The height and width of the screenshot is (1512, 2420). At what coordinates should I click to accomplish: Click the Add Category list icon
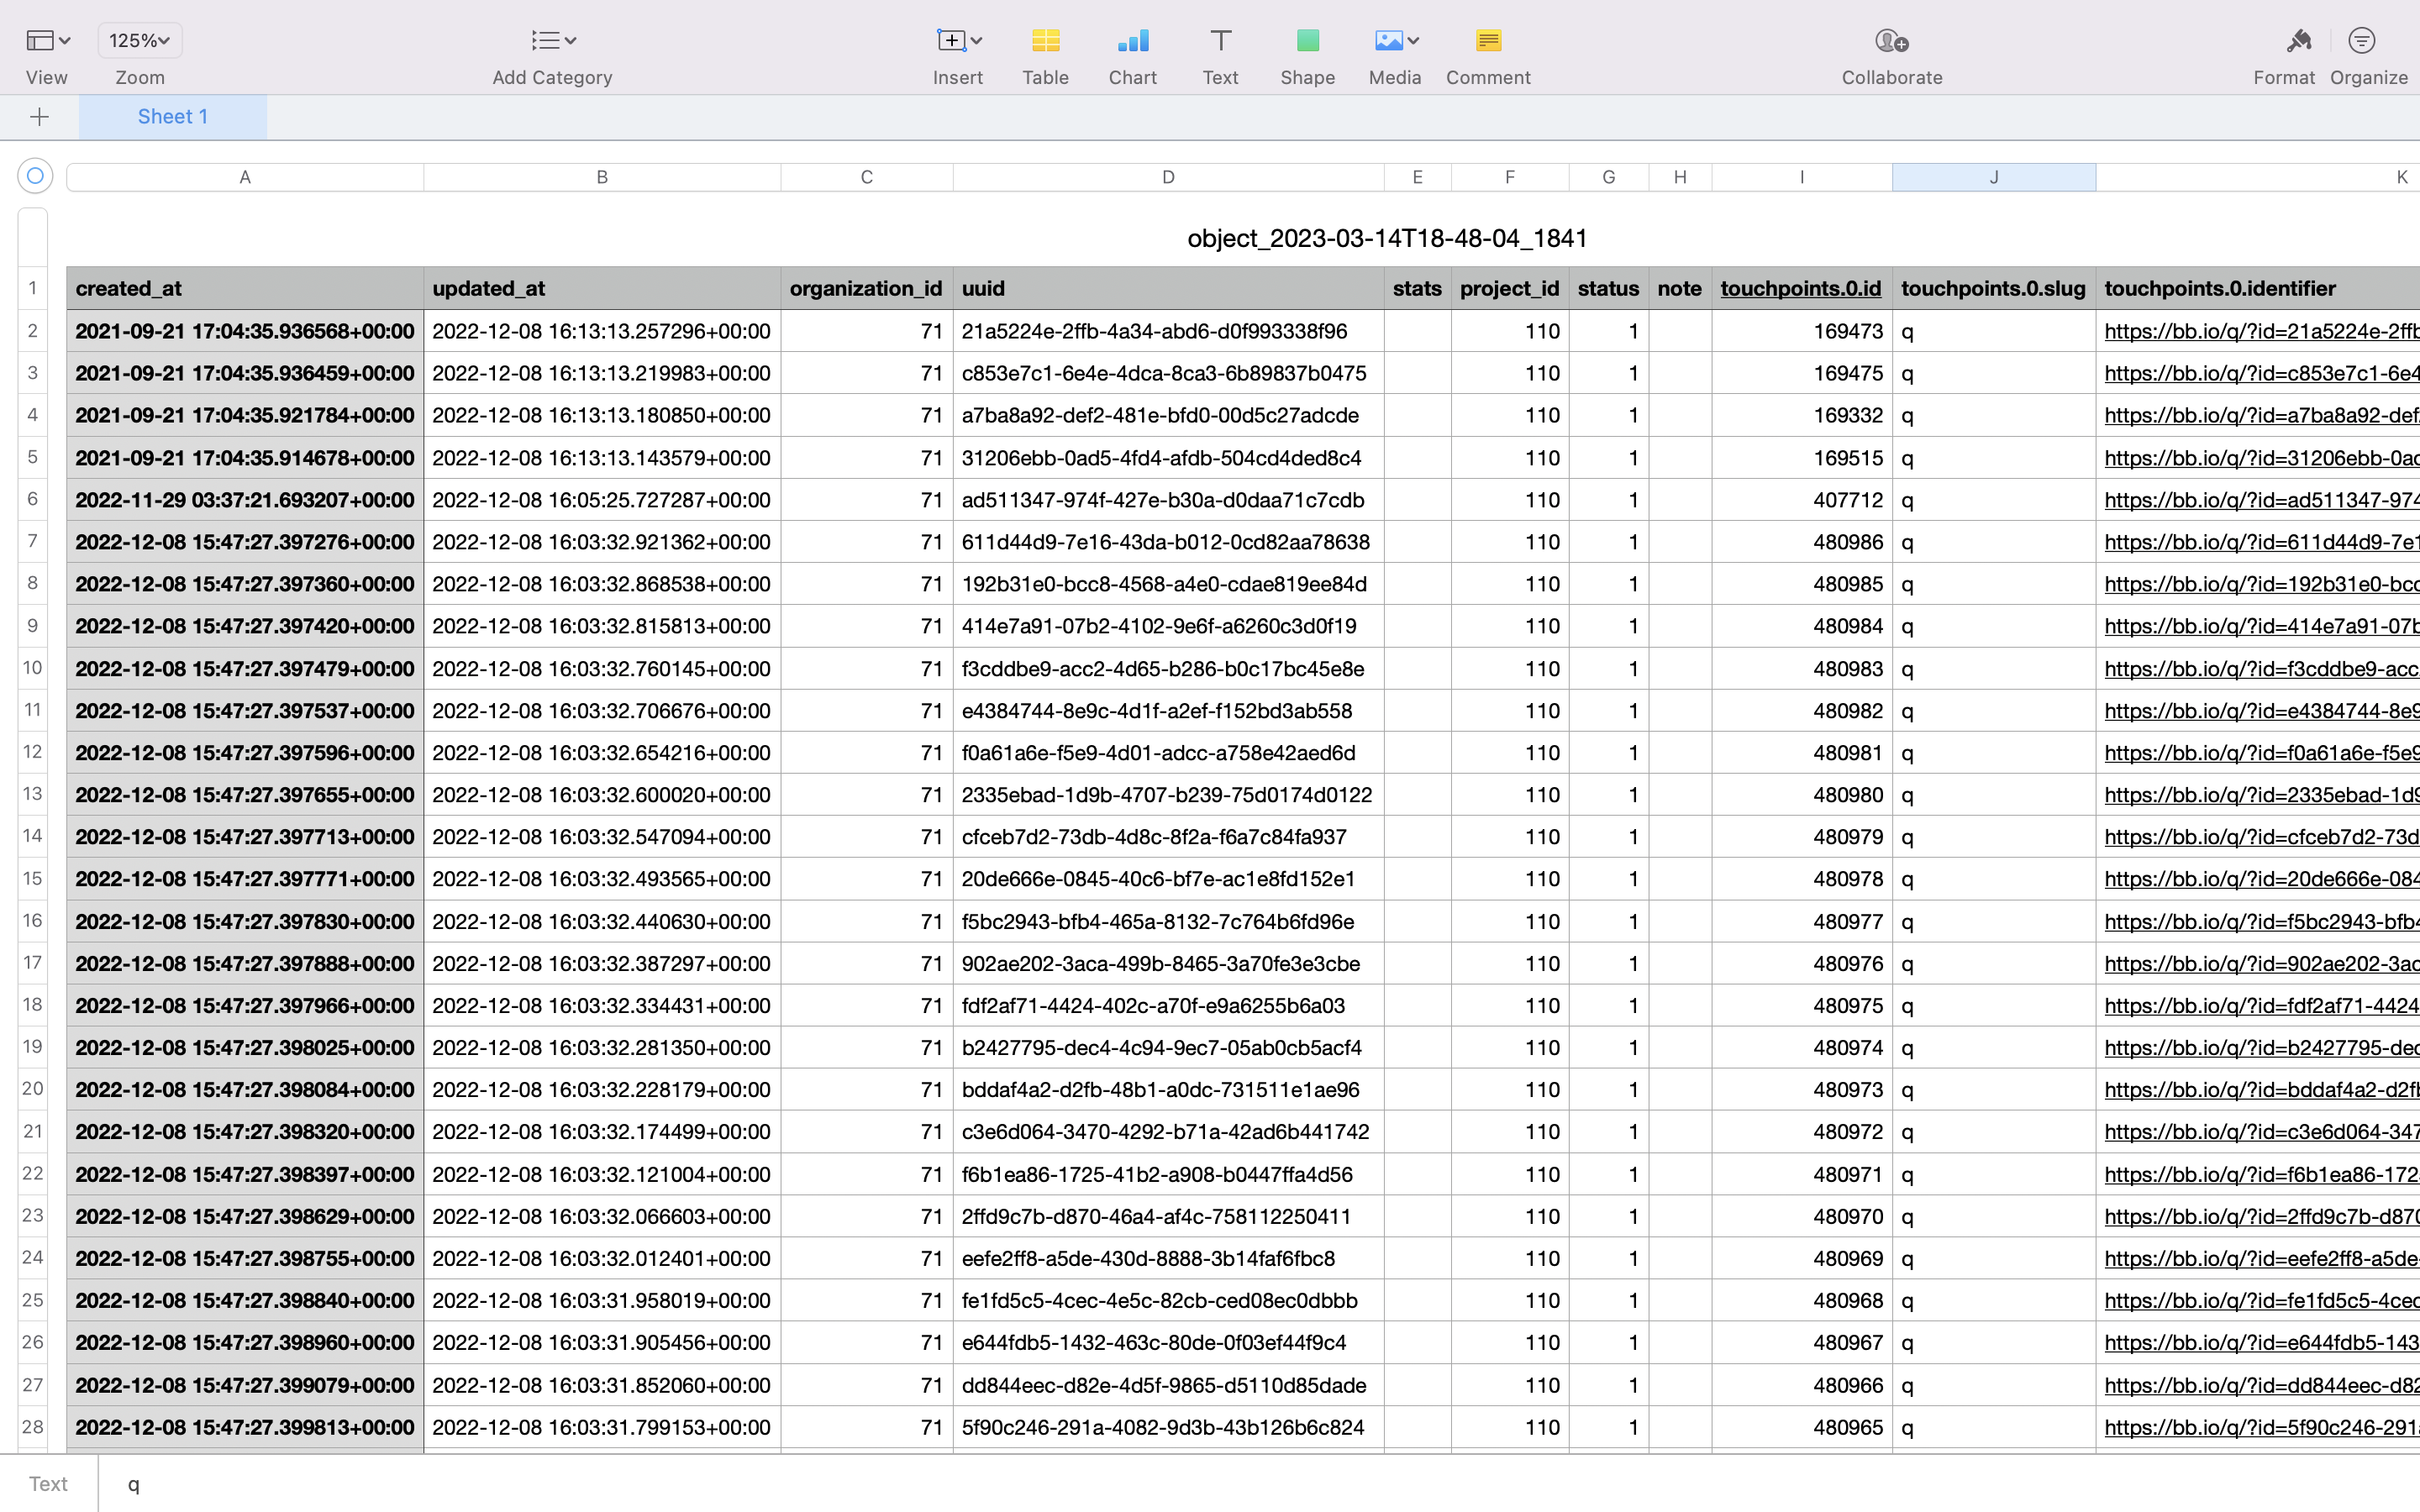coord(553,40)
